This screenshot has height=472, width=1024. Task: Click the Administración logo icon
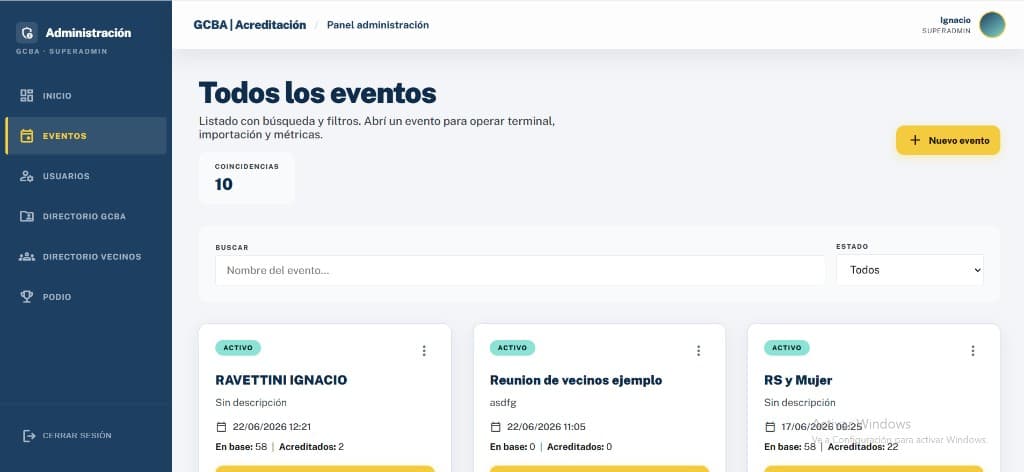(x=27, y=33)
